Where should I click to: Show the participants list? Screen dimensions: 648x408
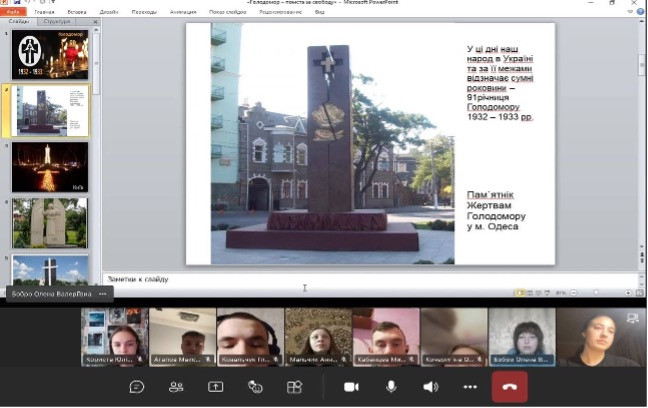click(176, 387)
